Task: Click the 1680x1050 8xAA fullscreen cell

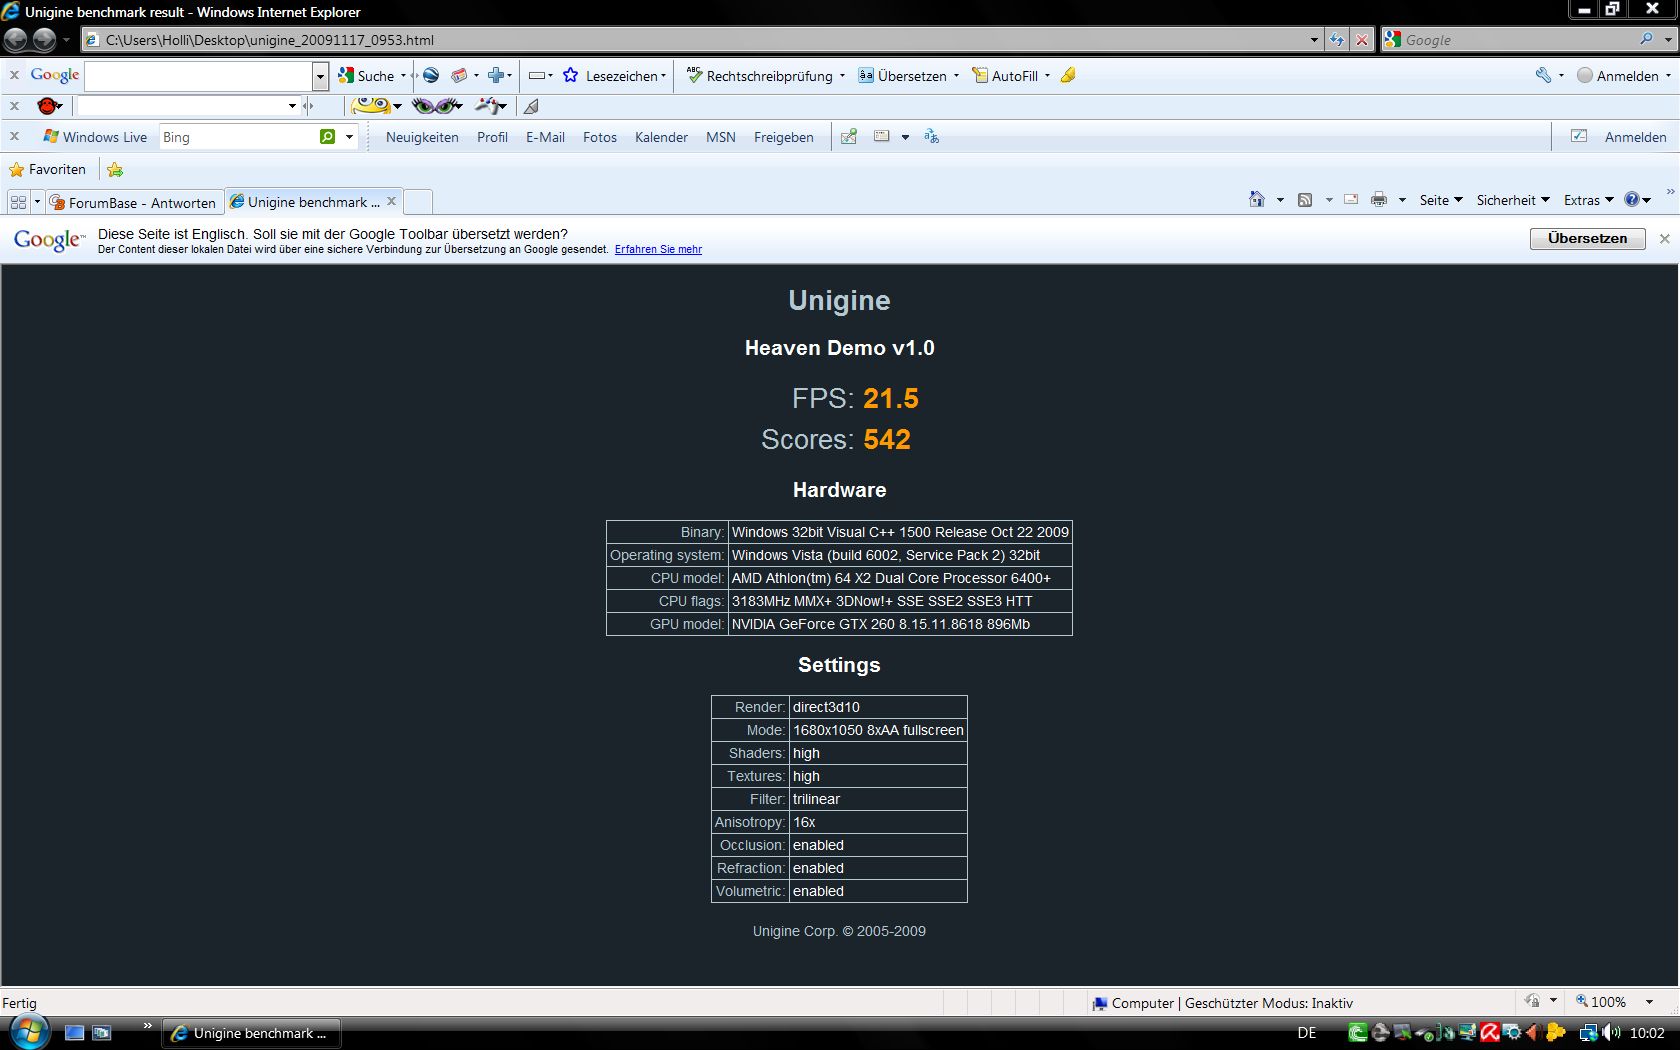Action: [878, 730]
